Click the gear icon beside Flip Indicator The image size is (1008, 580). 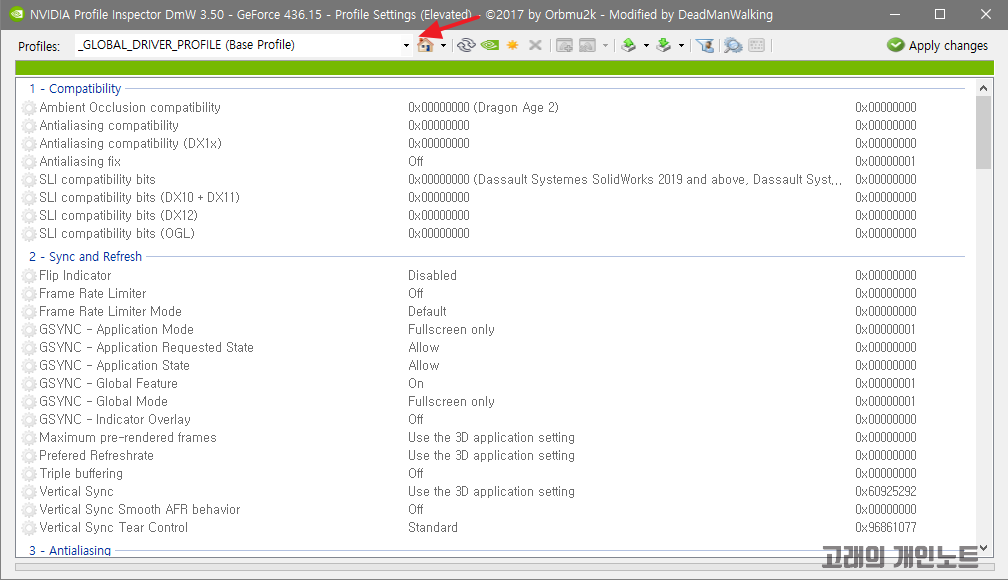coord(29,276)
